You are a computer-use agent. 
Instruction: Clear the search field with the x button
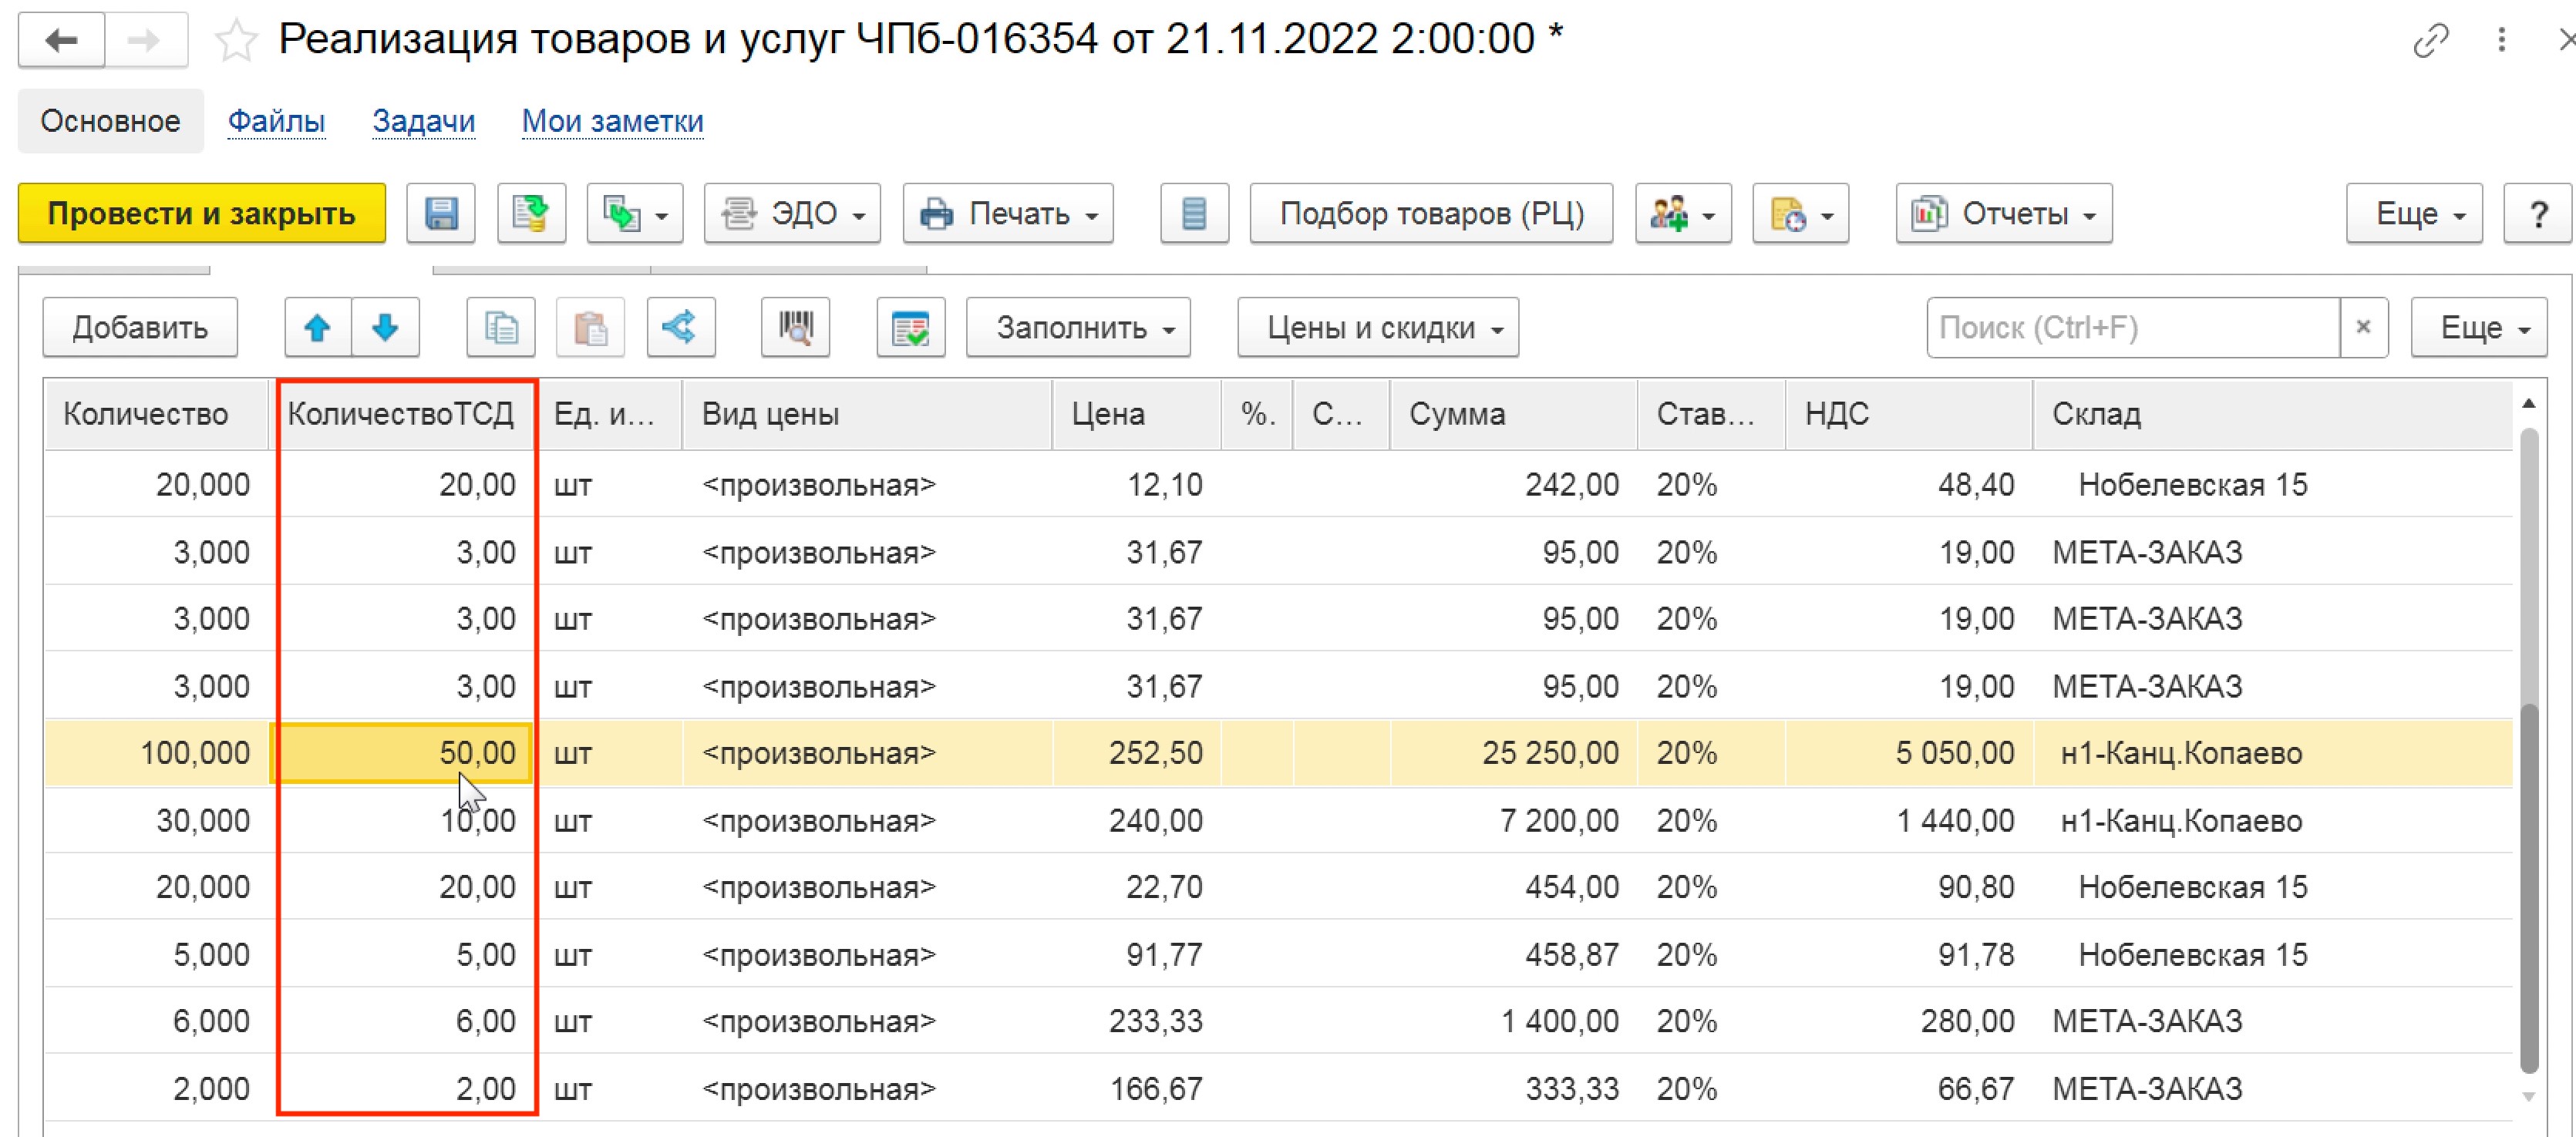[x=2364, y=327]
